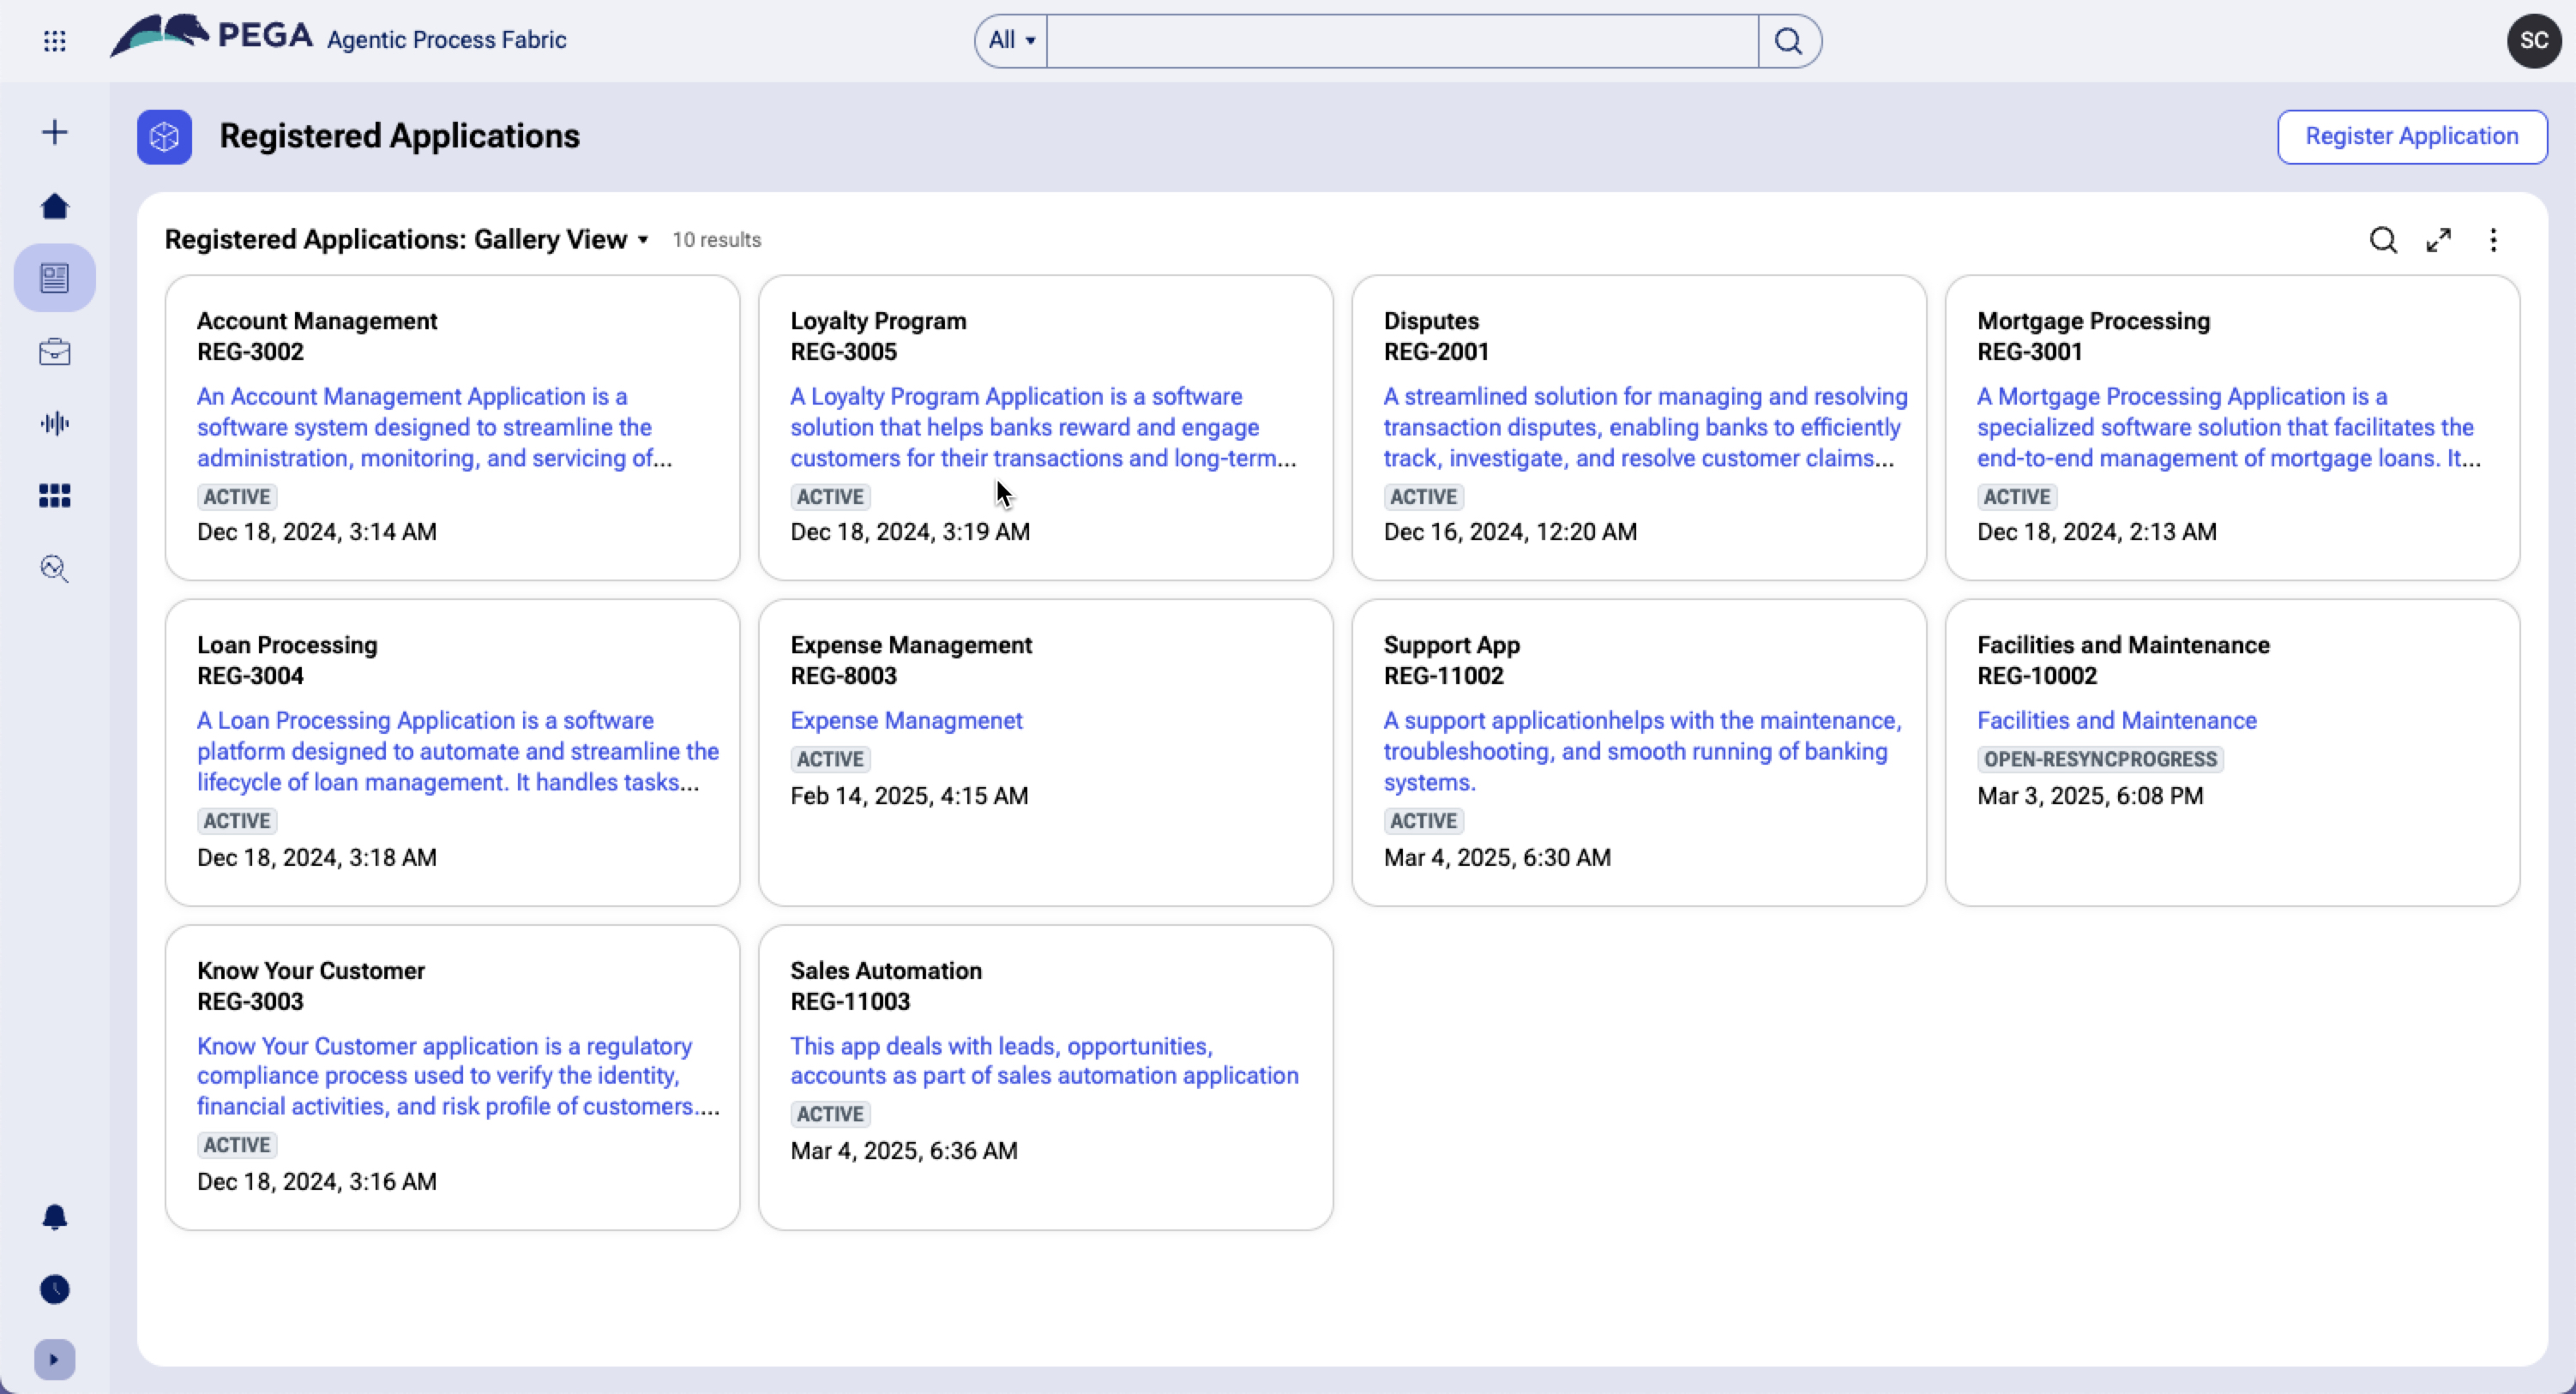Expand the sidebar navigation arrow toggle
2576x1394 pixels.
pyautogui.click(x=55, y=1360)
